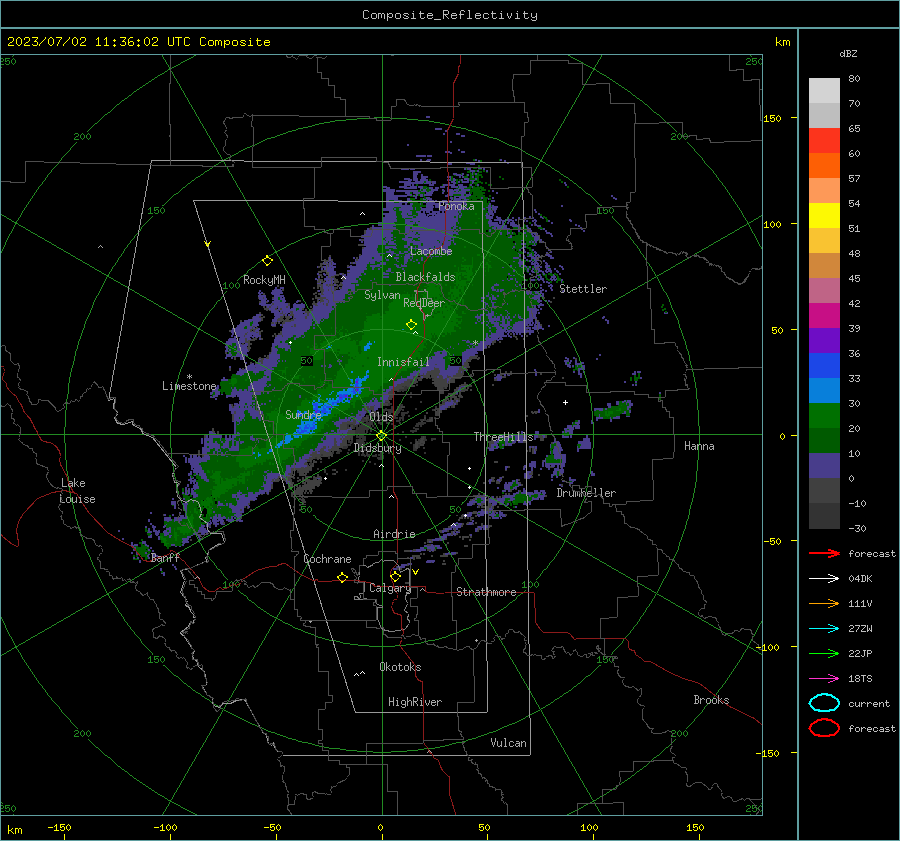Click the Calgary city label
Viewport: 900px width, 841px height.
390,588
